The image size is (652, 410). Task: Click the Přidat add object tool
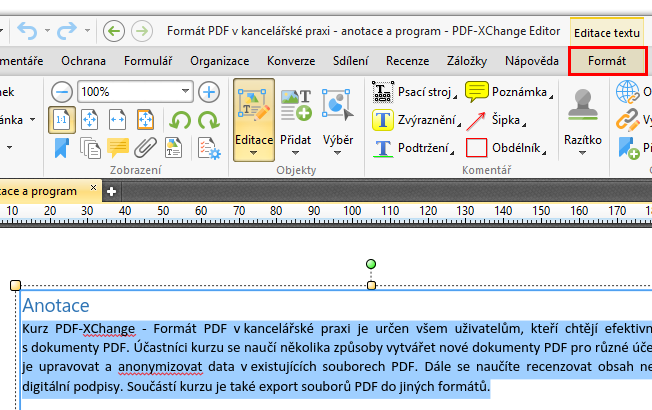[296, 114]
